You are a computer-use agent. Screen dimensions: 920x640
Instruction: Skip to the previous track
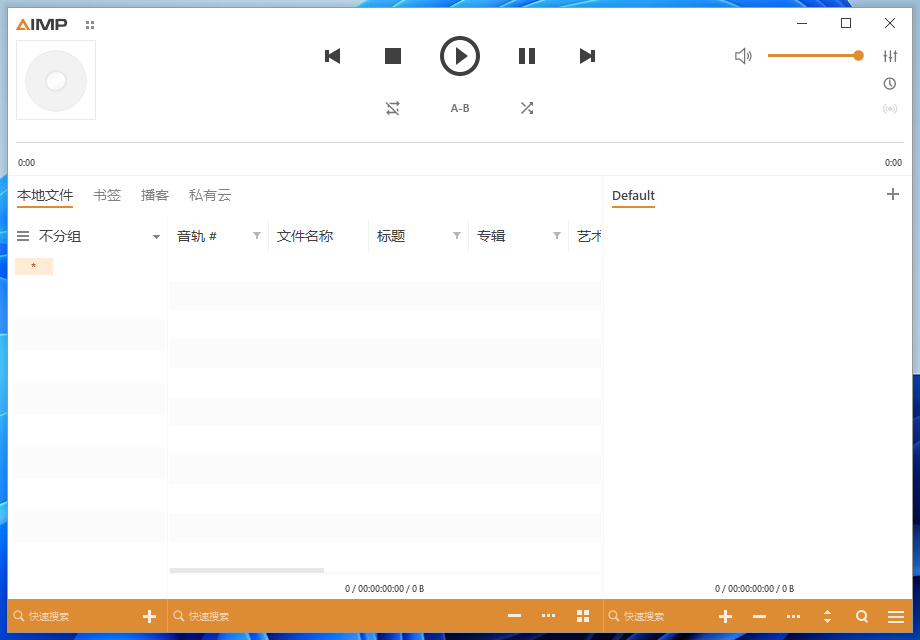pyautogui.click(x=333, y=56)
